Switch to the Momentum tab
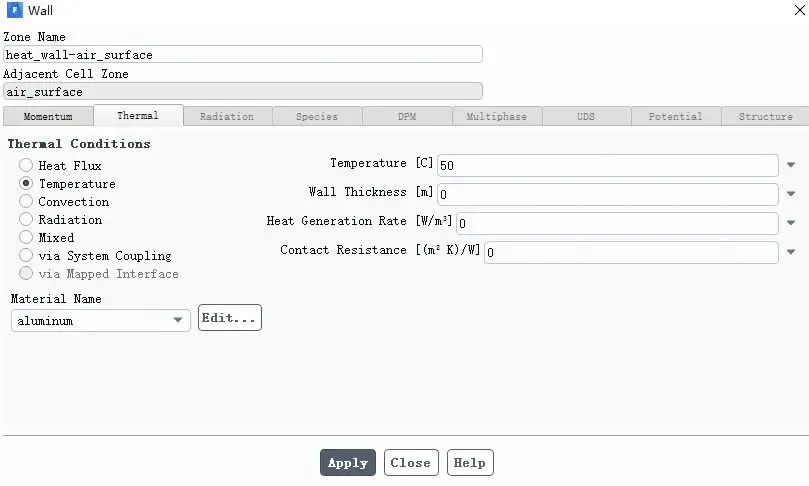809x486 pixels. tap(48, 117)
